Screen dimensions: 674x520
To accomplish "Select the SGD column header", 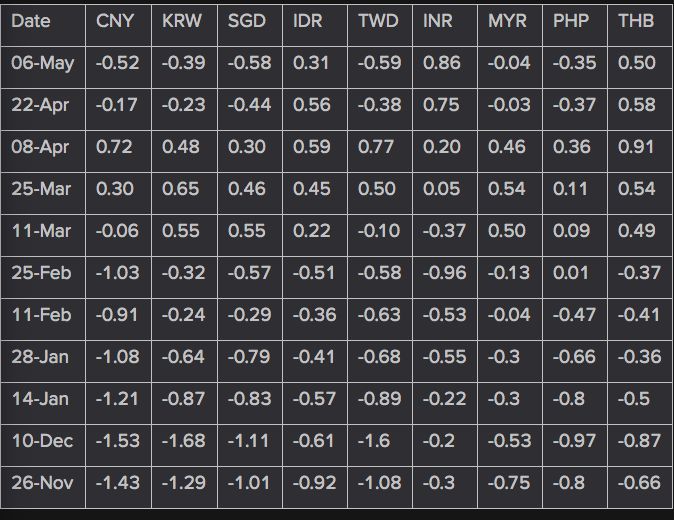I will (x=247, y=21).
